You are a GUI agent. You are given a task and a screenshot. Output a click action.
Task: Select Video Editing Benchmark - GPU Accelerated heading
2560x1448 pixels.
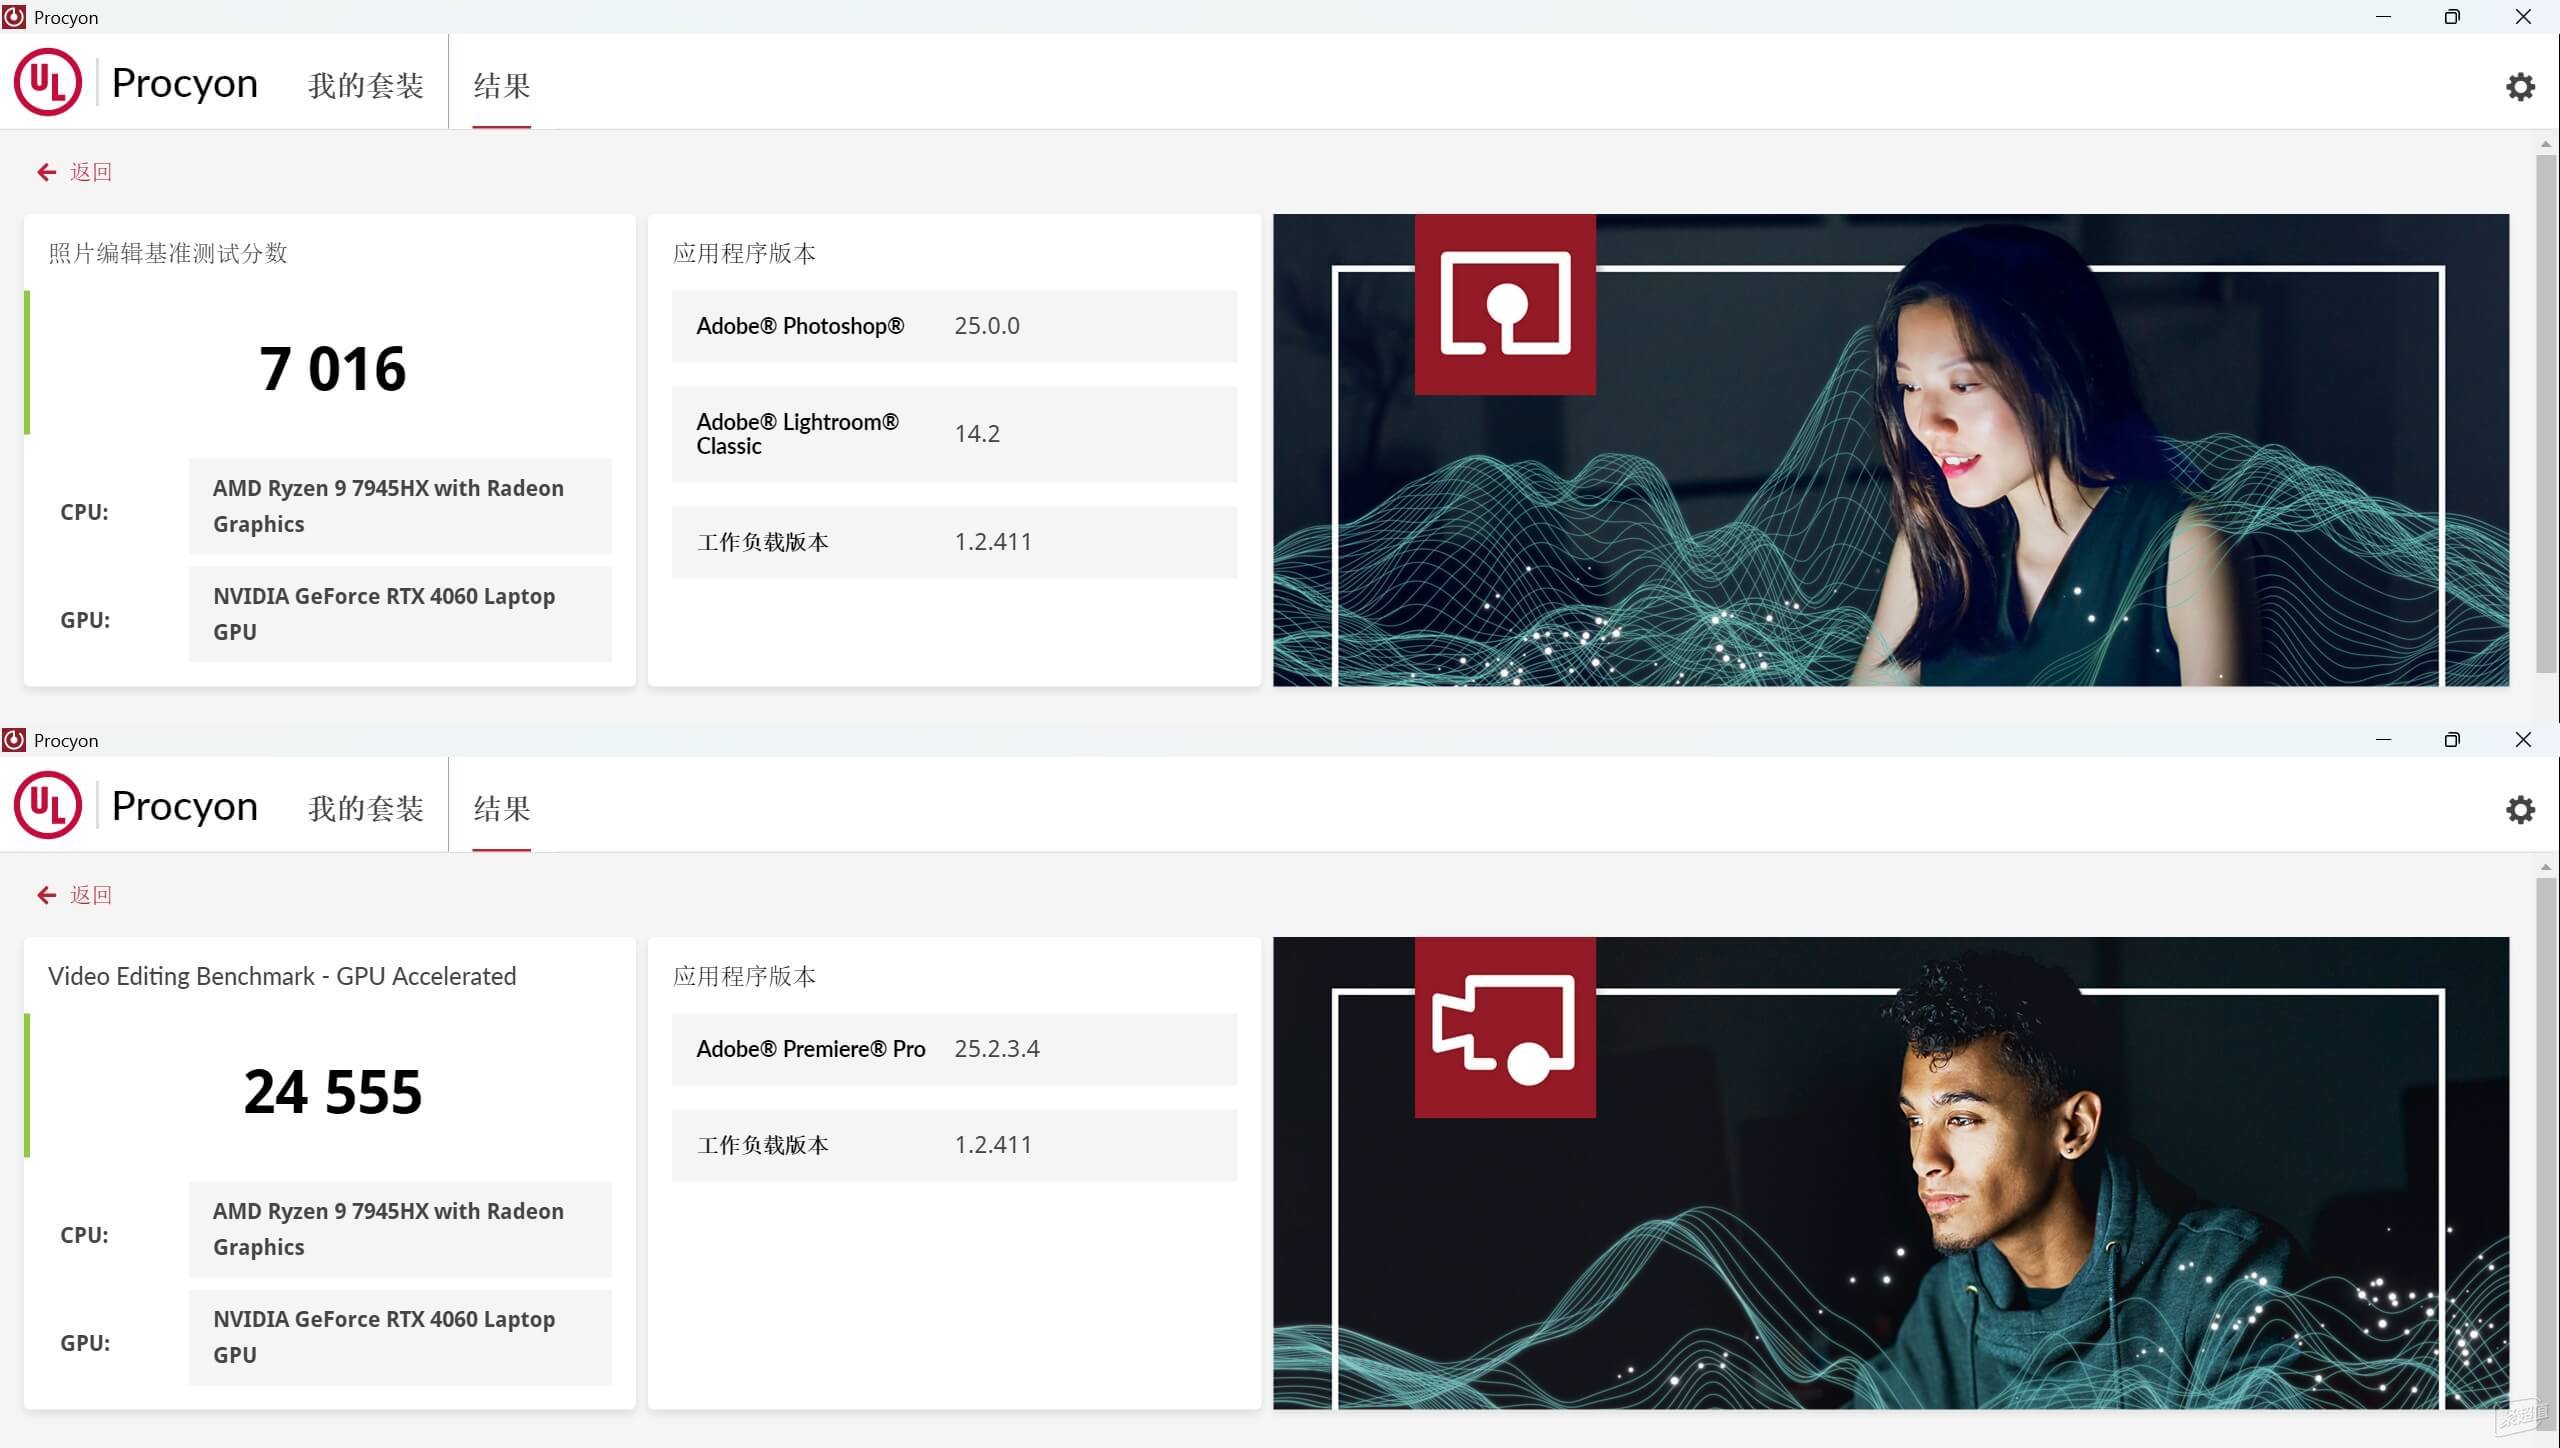pyautogui.click(x=282, y=976)
